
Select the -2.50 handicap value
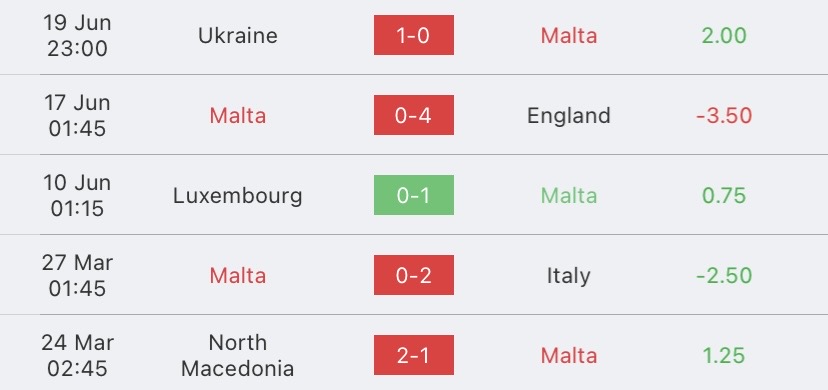click(x=724, y=275)
